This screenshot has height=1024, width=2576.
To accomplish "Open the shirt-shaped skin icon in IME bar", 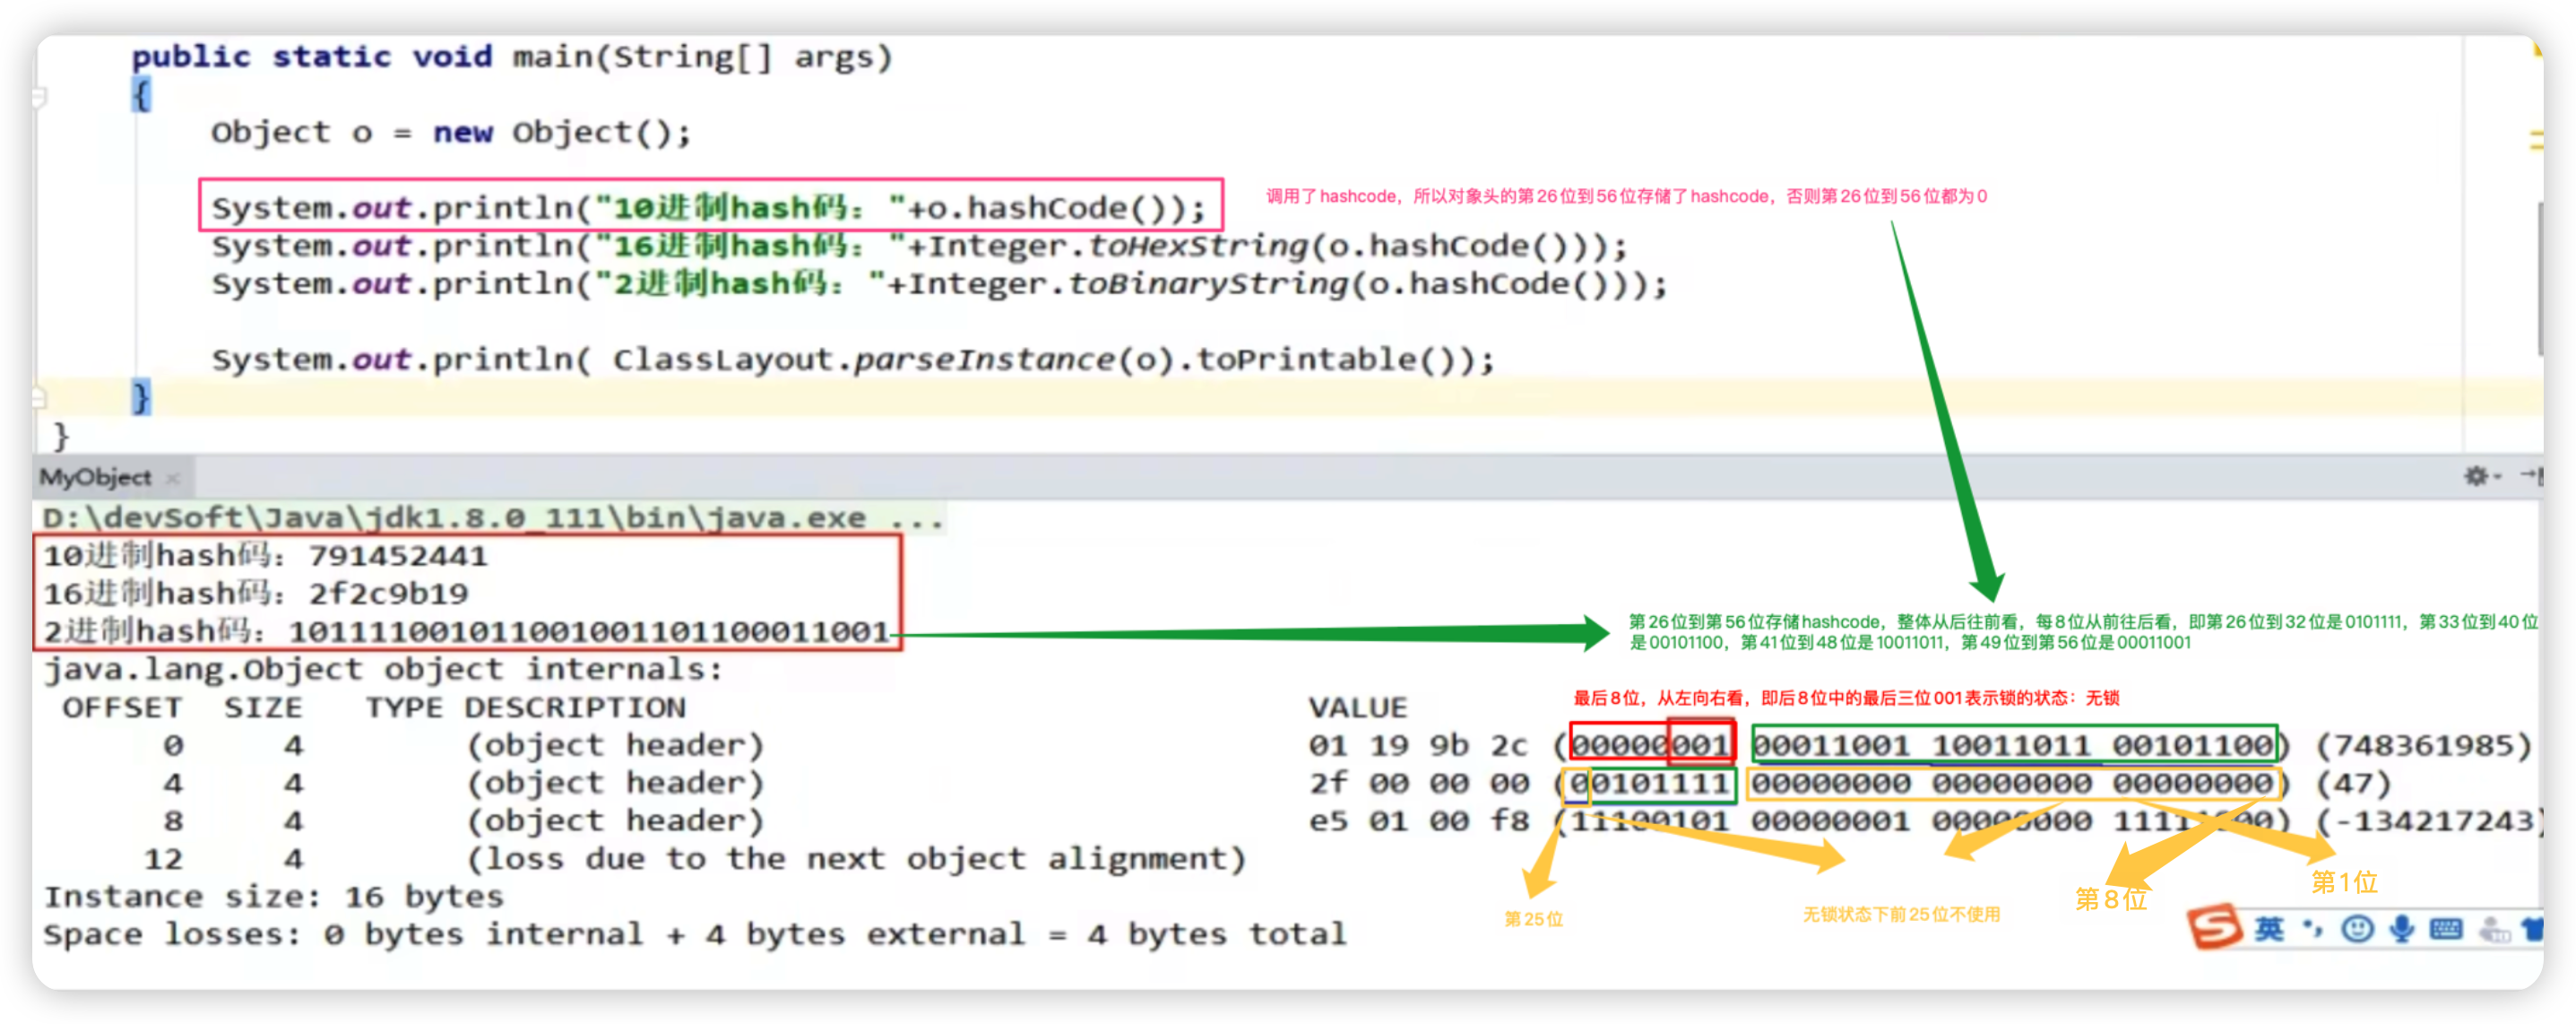I will 2531,929.
